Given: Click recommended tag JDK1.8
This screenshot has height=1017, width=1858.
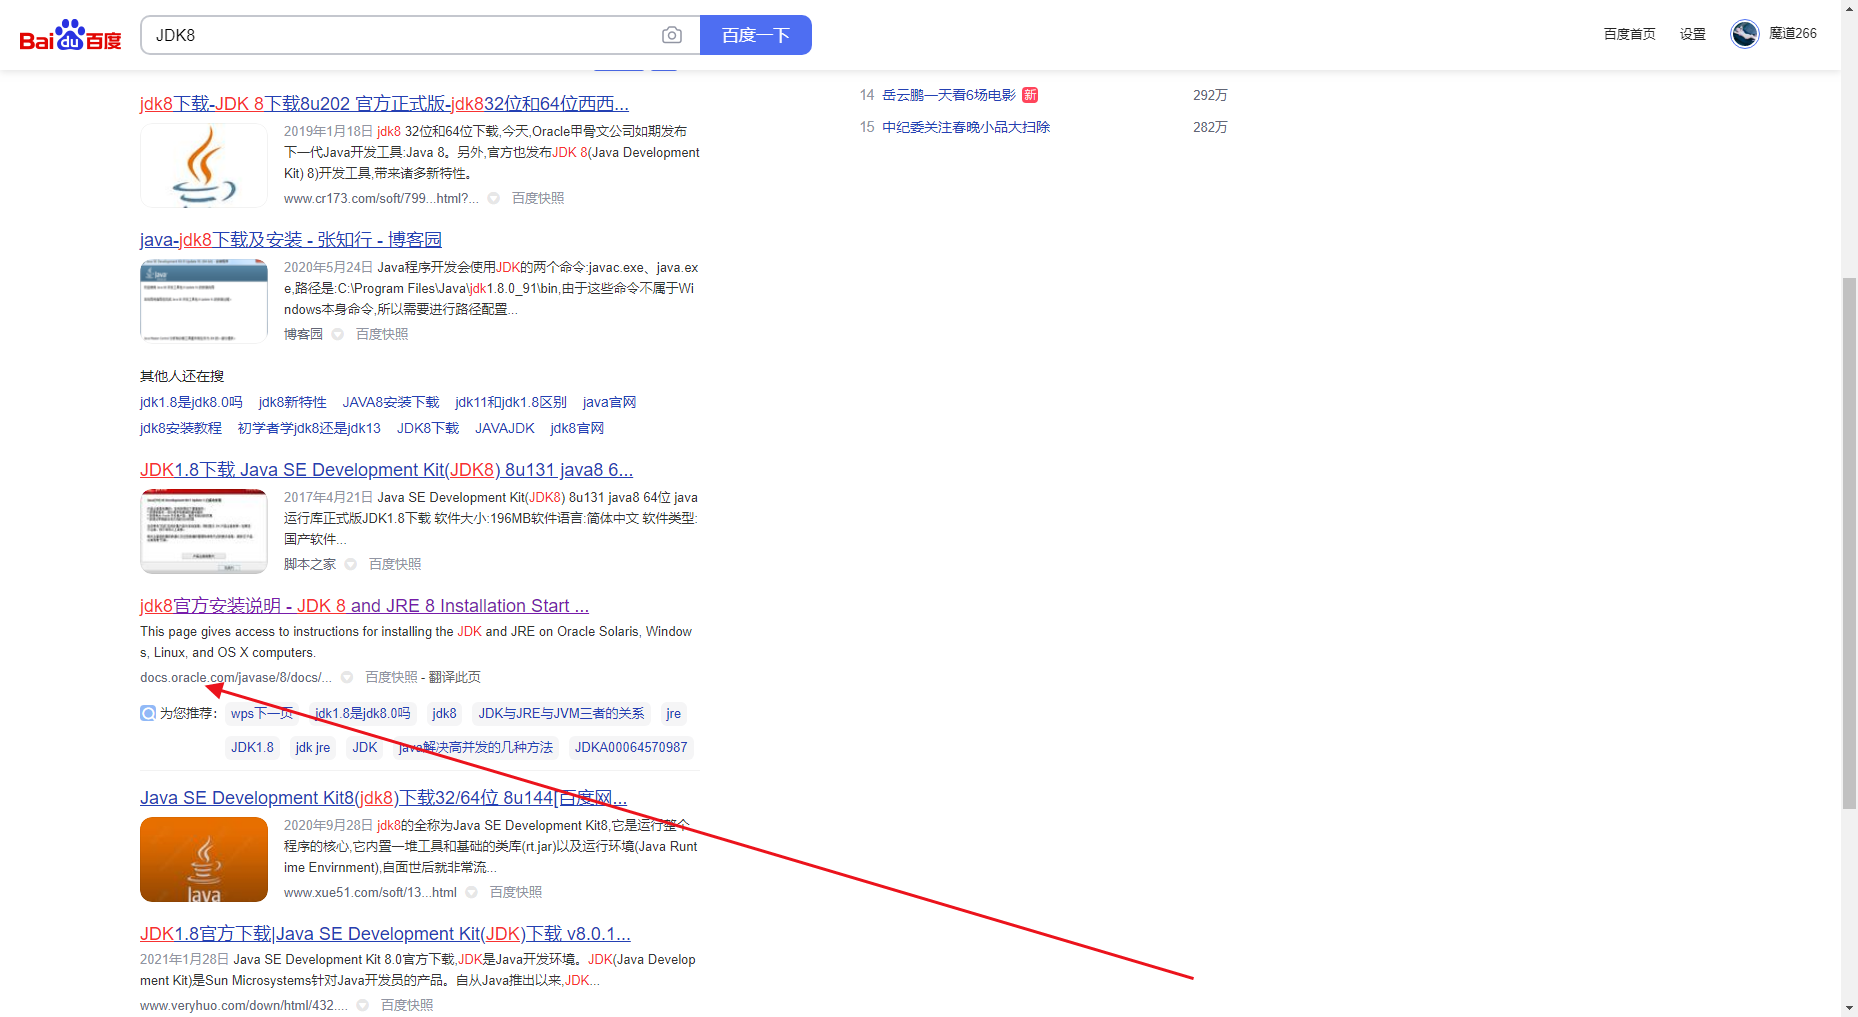Looking at the screenshot, I should pos(252,747).
